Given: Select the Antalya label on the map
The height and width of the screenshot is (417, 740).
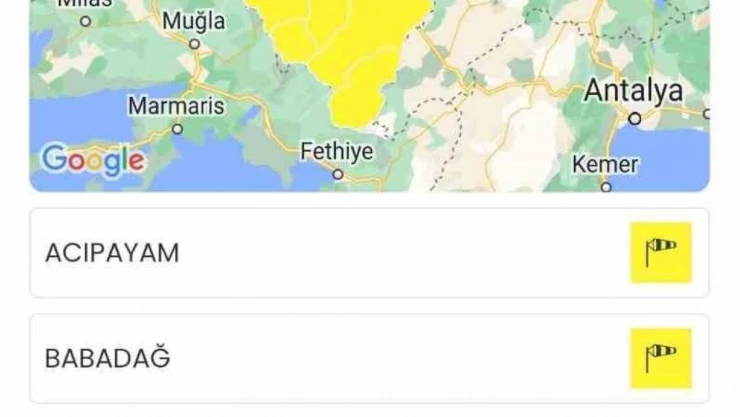Looking at the screenshot, I should click(633, 91).
